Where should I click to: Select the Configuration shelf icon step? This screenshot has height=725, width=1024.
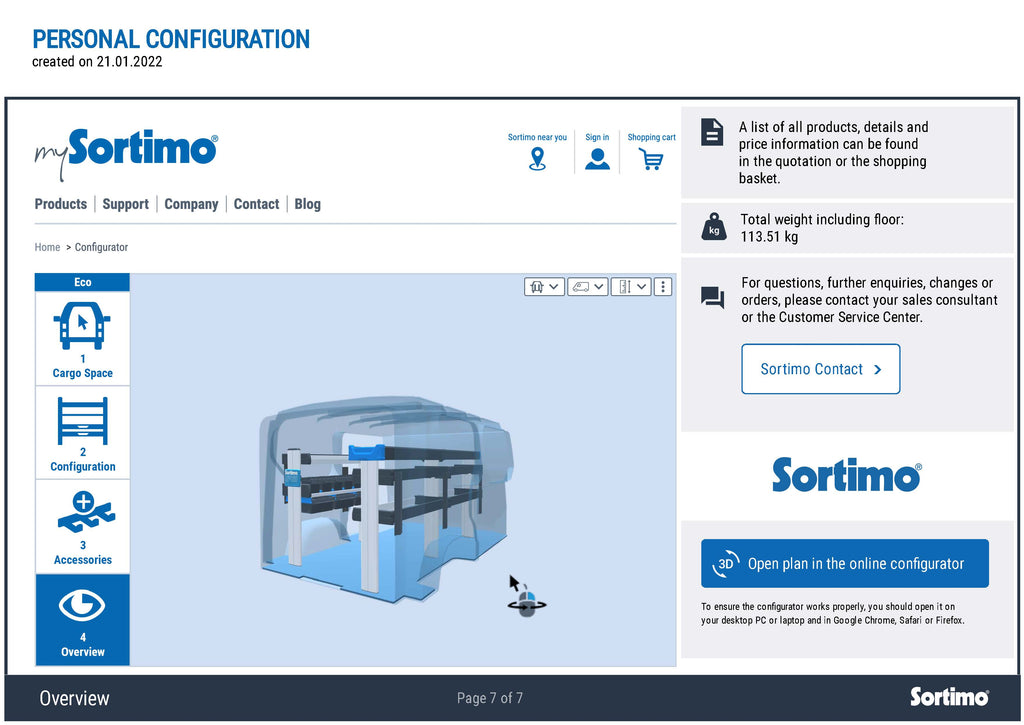pos(82,421)
